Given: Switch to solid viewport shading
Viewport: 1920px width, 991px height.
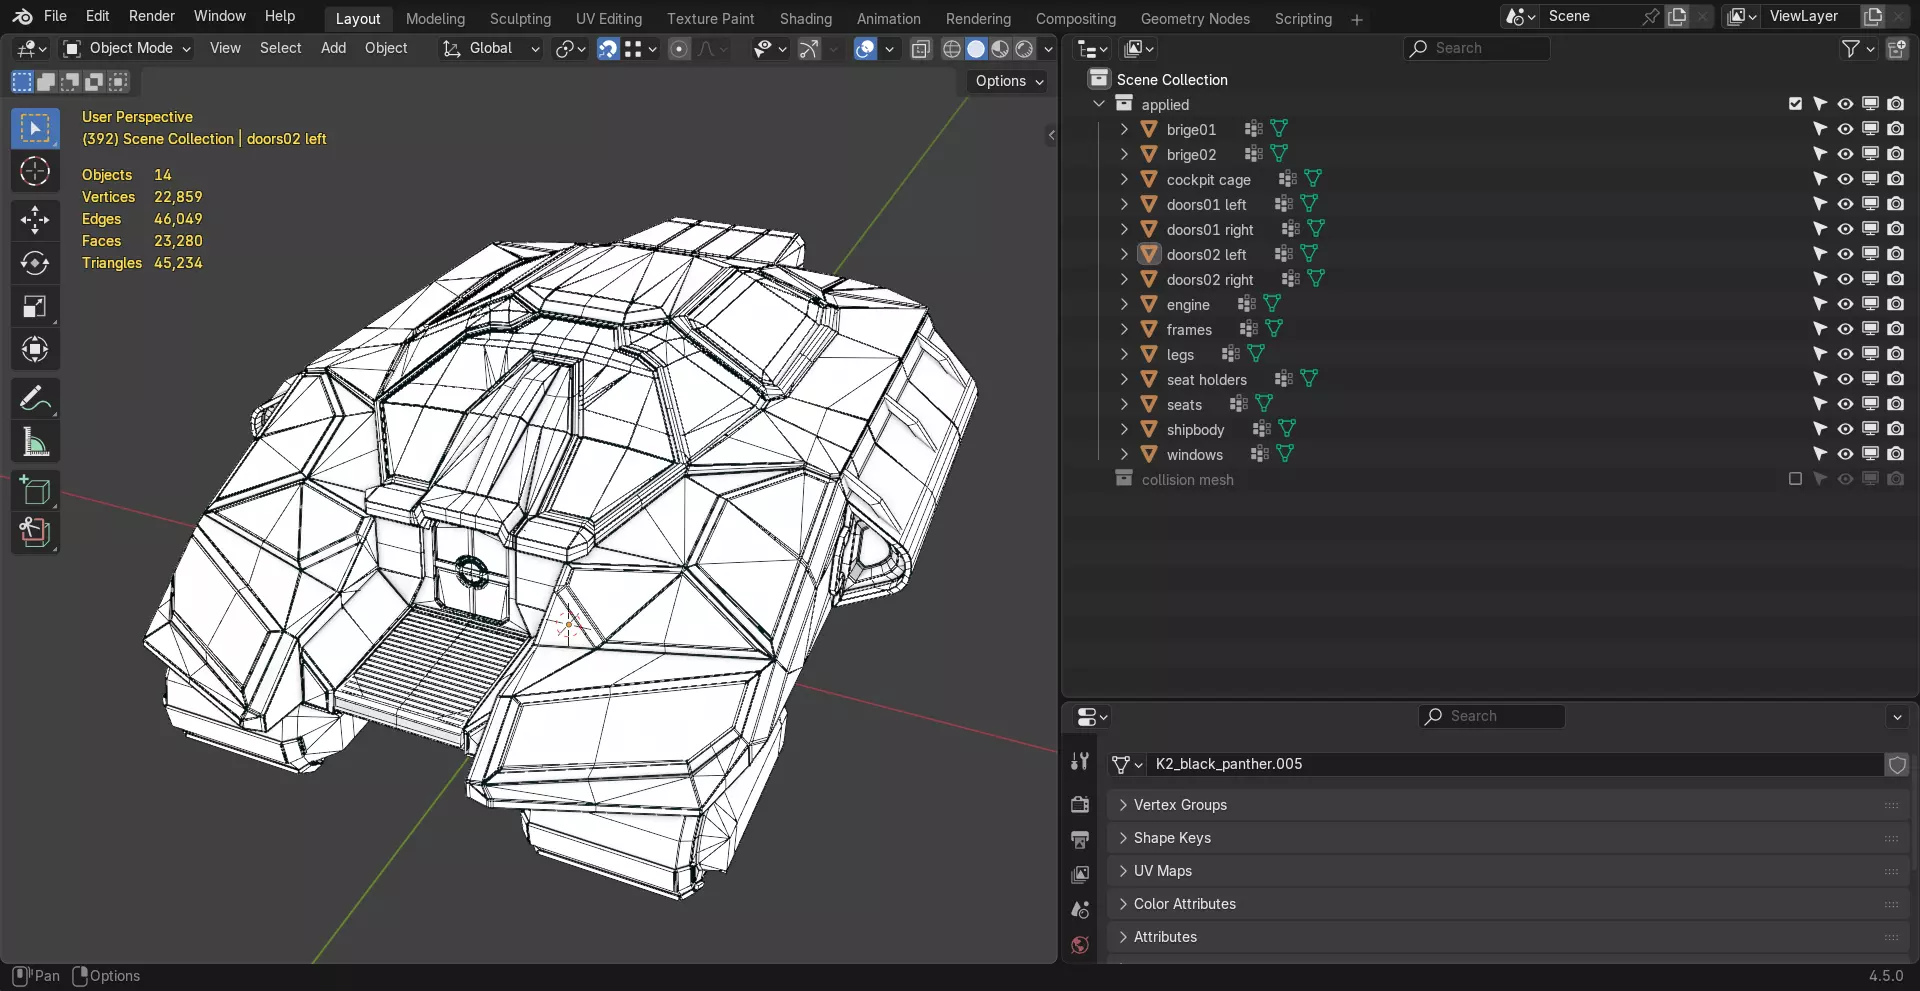Looking at the screenshot, I should [976, 49].
